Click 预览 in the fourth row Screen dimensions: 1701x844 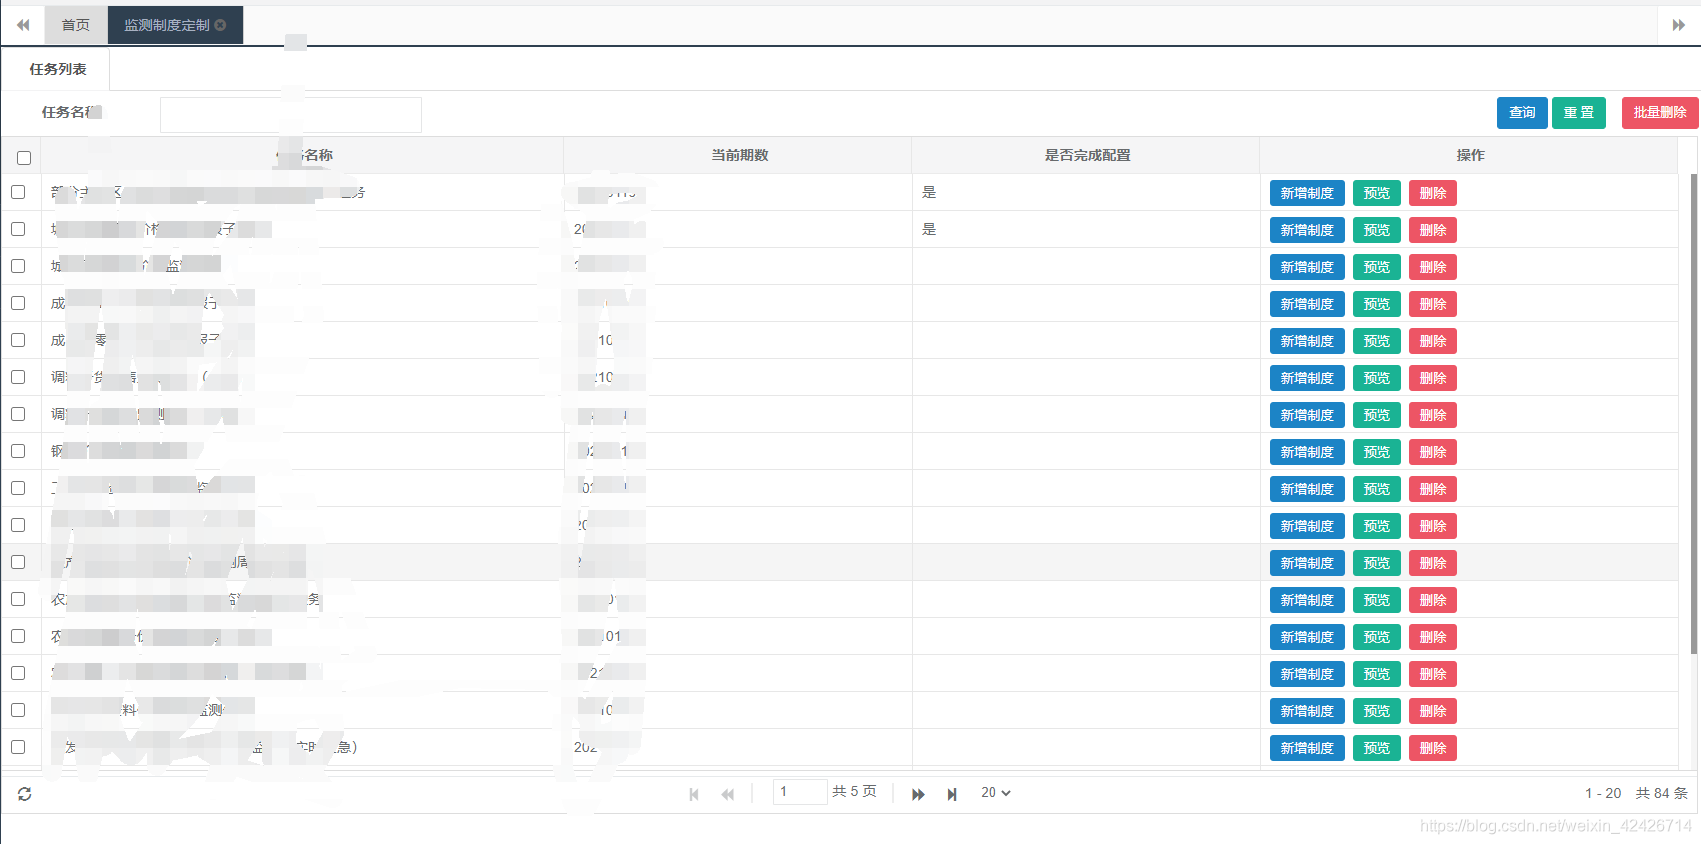pyautogui.click(x=1377, y=304)
